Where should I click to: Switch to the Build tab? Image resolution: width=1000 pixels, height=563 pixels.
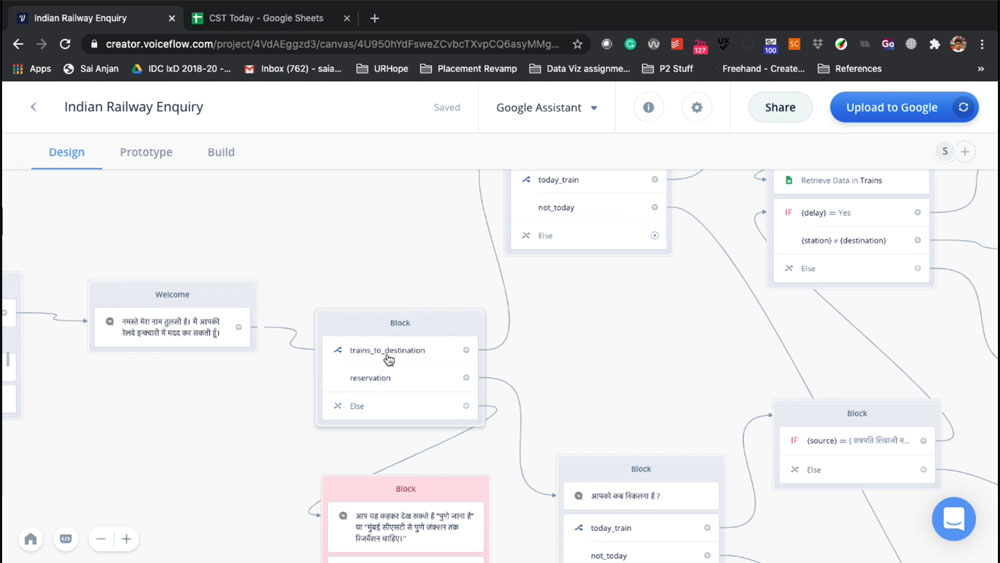[221, 152]
